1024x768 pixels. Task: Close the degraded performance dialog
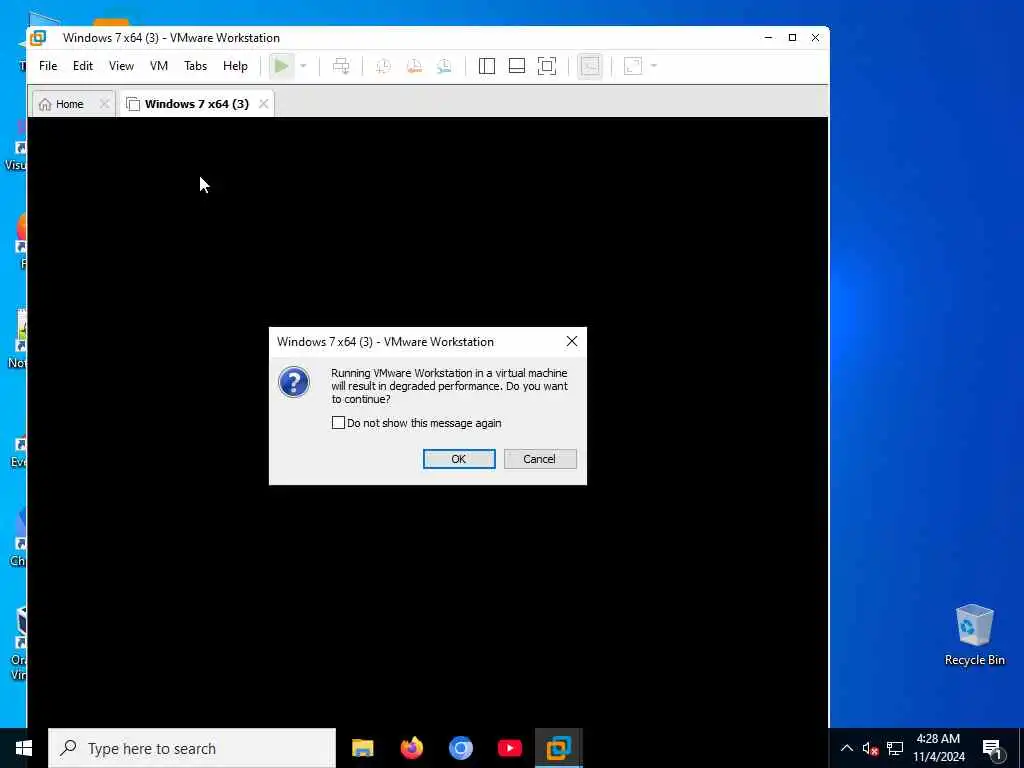click(x=572, y=342)
